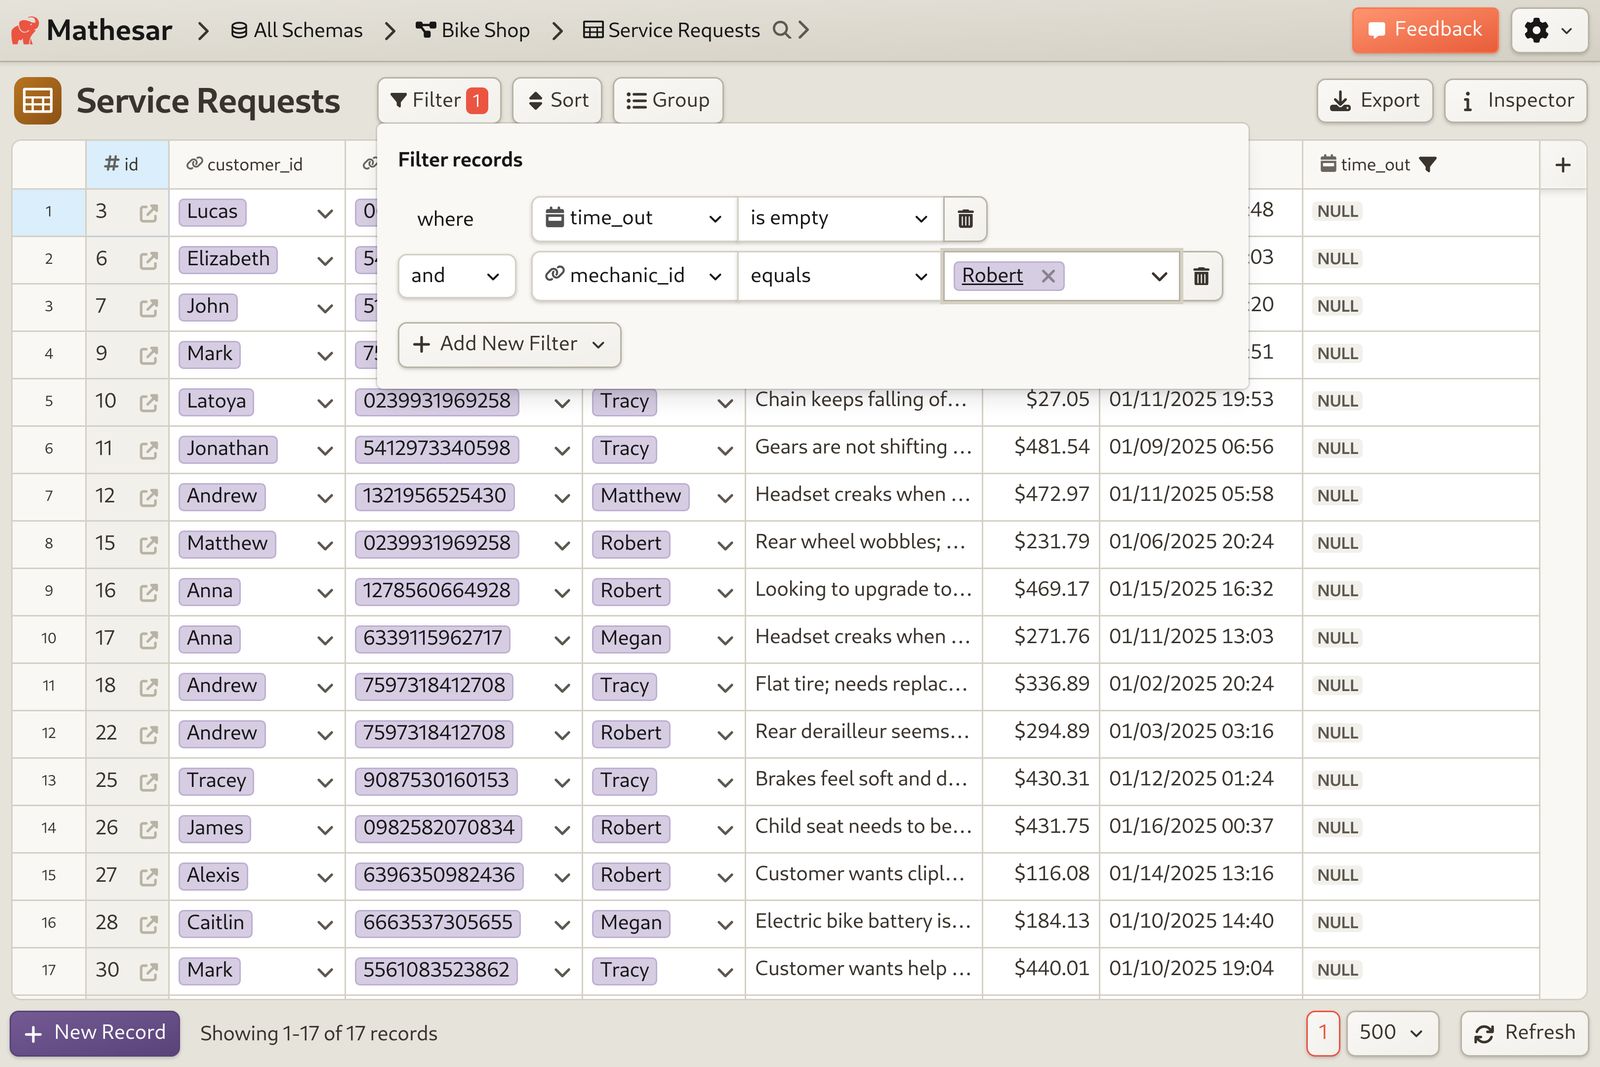Open the page size 500 dropdown
Viewport: 1600px width, 1067px height.
[x=1392, y=1033]
